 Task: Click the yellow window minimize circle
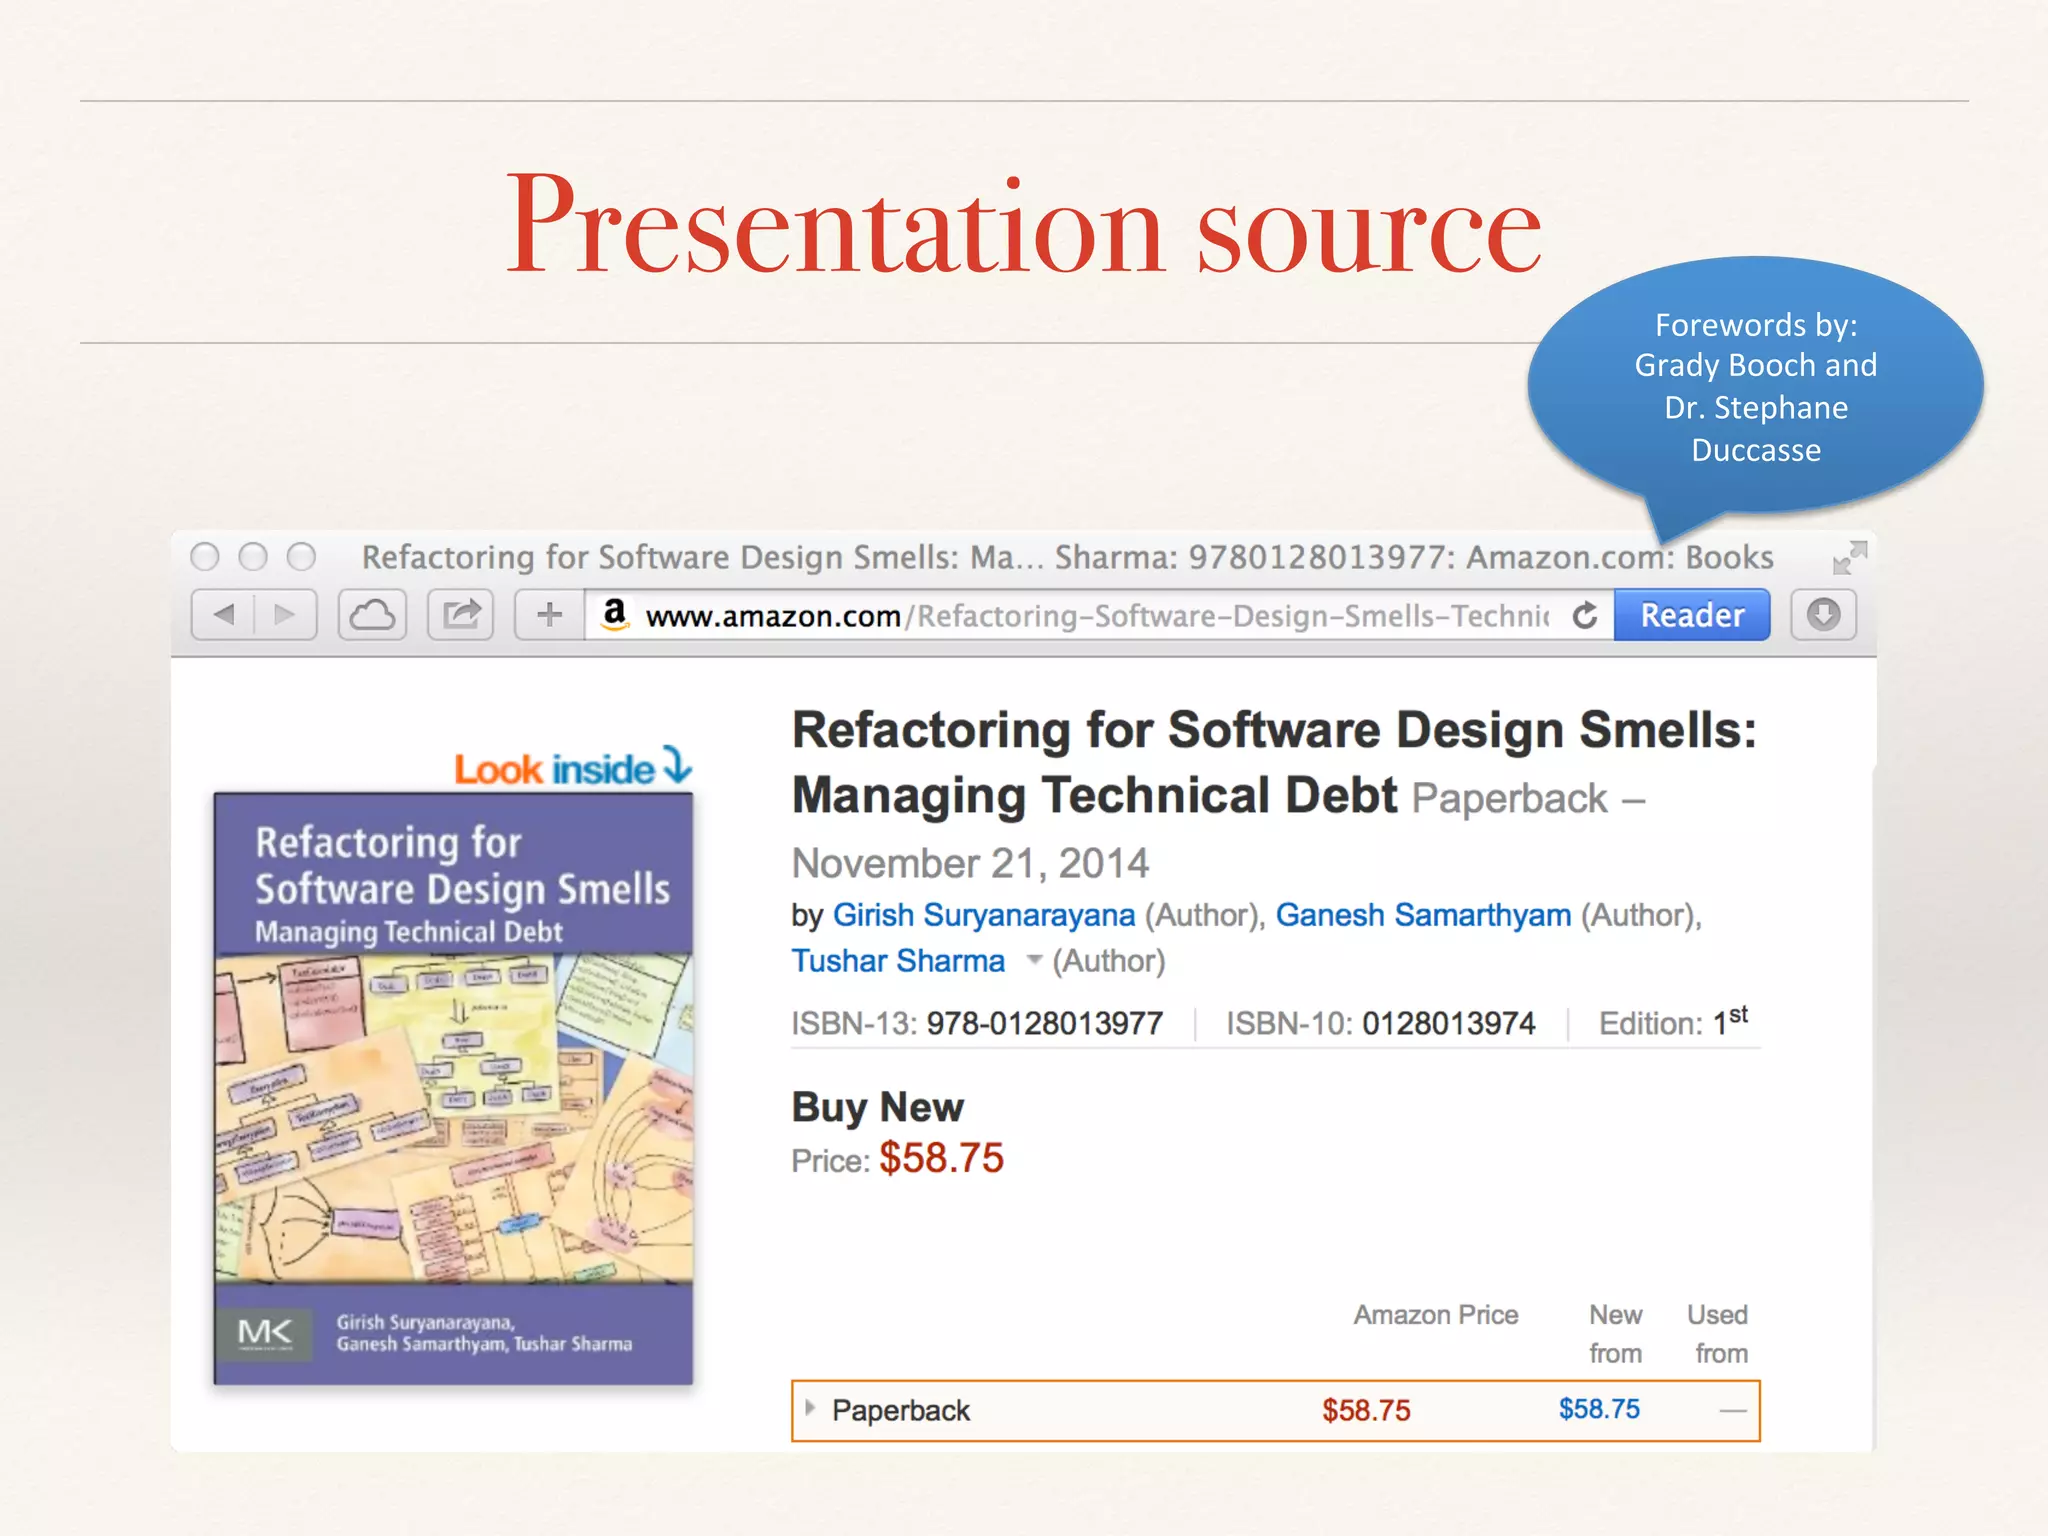[x=253, y=556]
